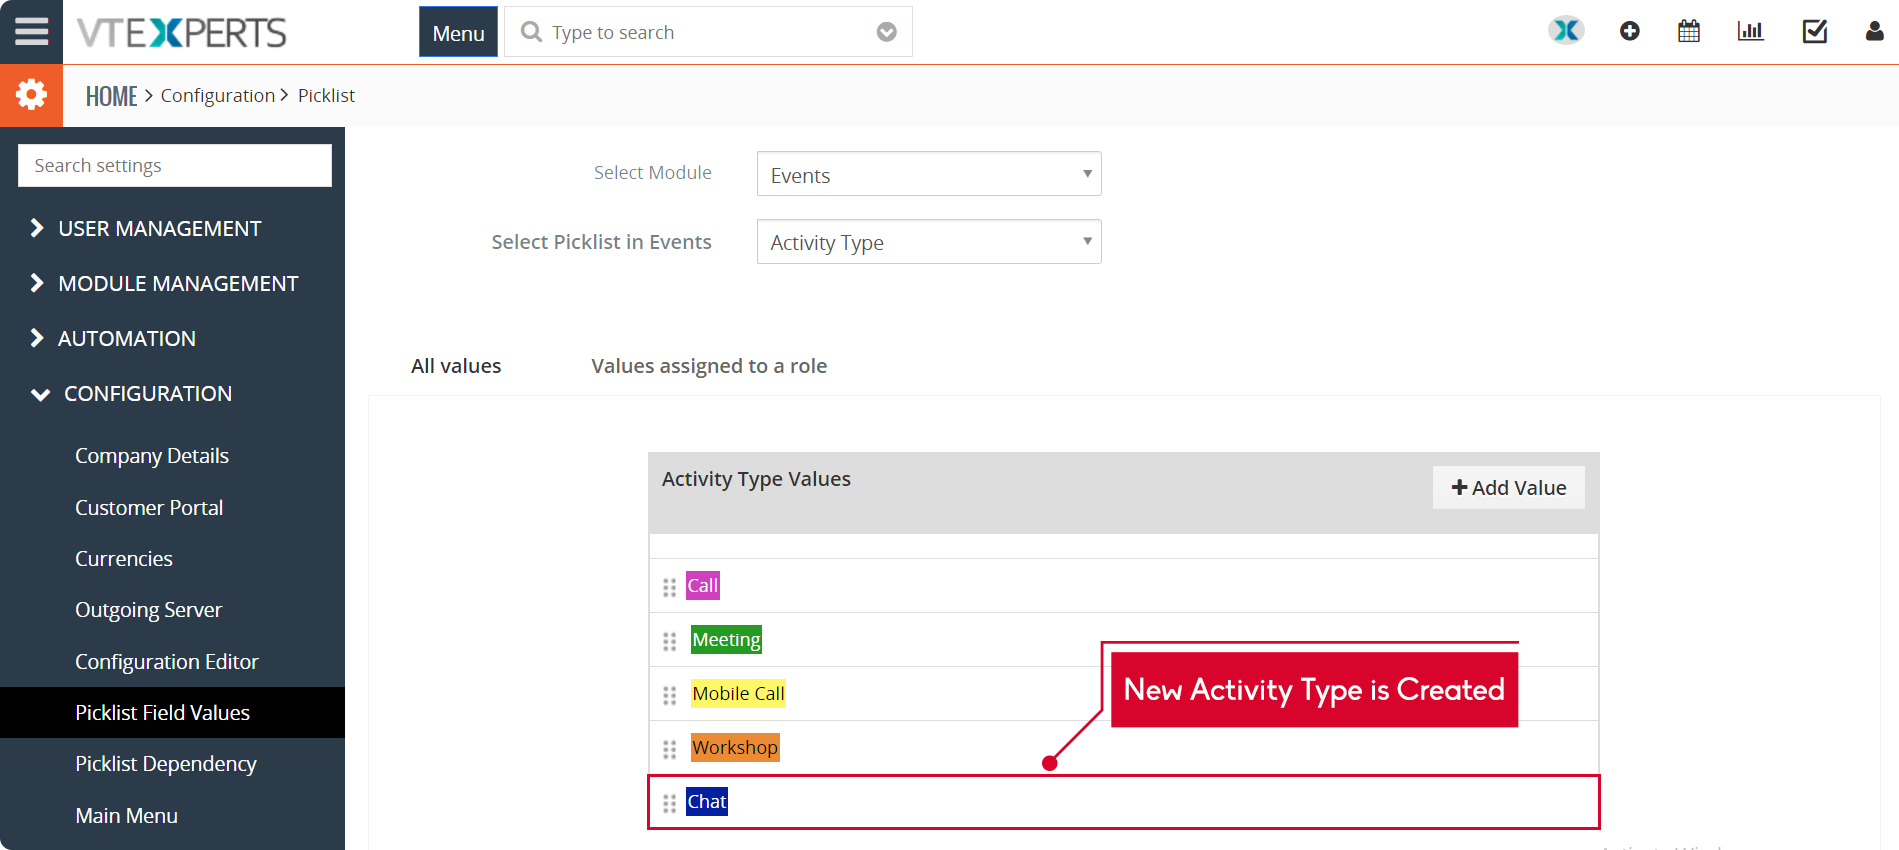Viewport: 1899px width, 850px height.
Task: Open the calendar icon
Action: click(1689, 32)
